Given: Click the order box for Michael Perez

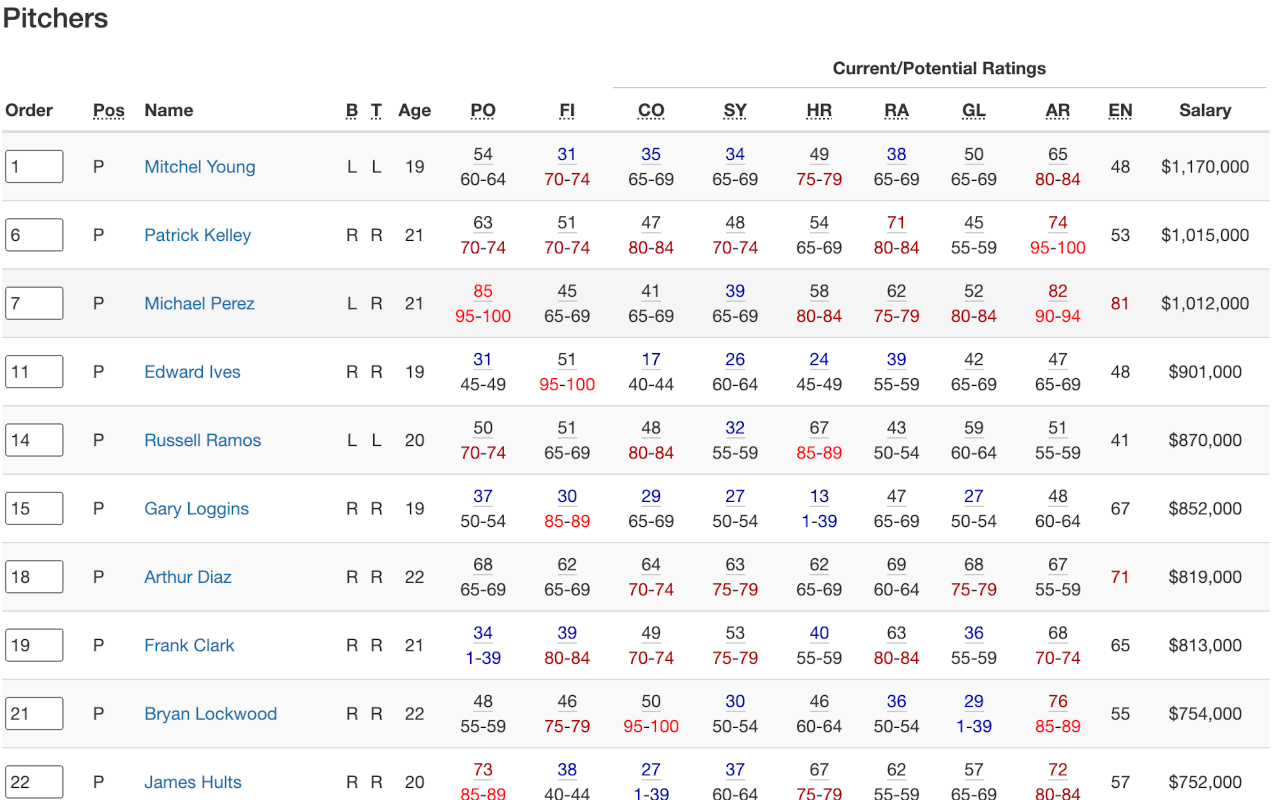Looking at the screenshot, I should [34, 303].
